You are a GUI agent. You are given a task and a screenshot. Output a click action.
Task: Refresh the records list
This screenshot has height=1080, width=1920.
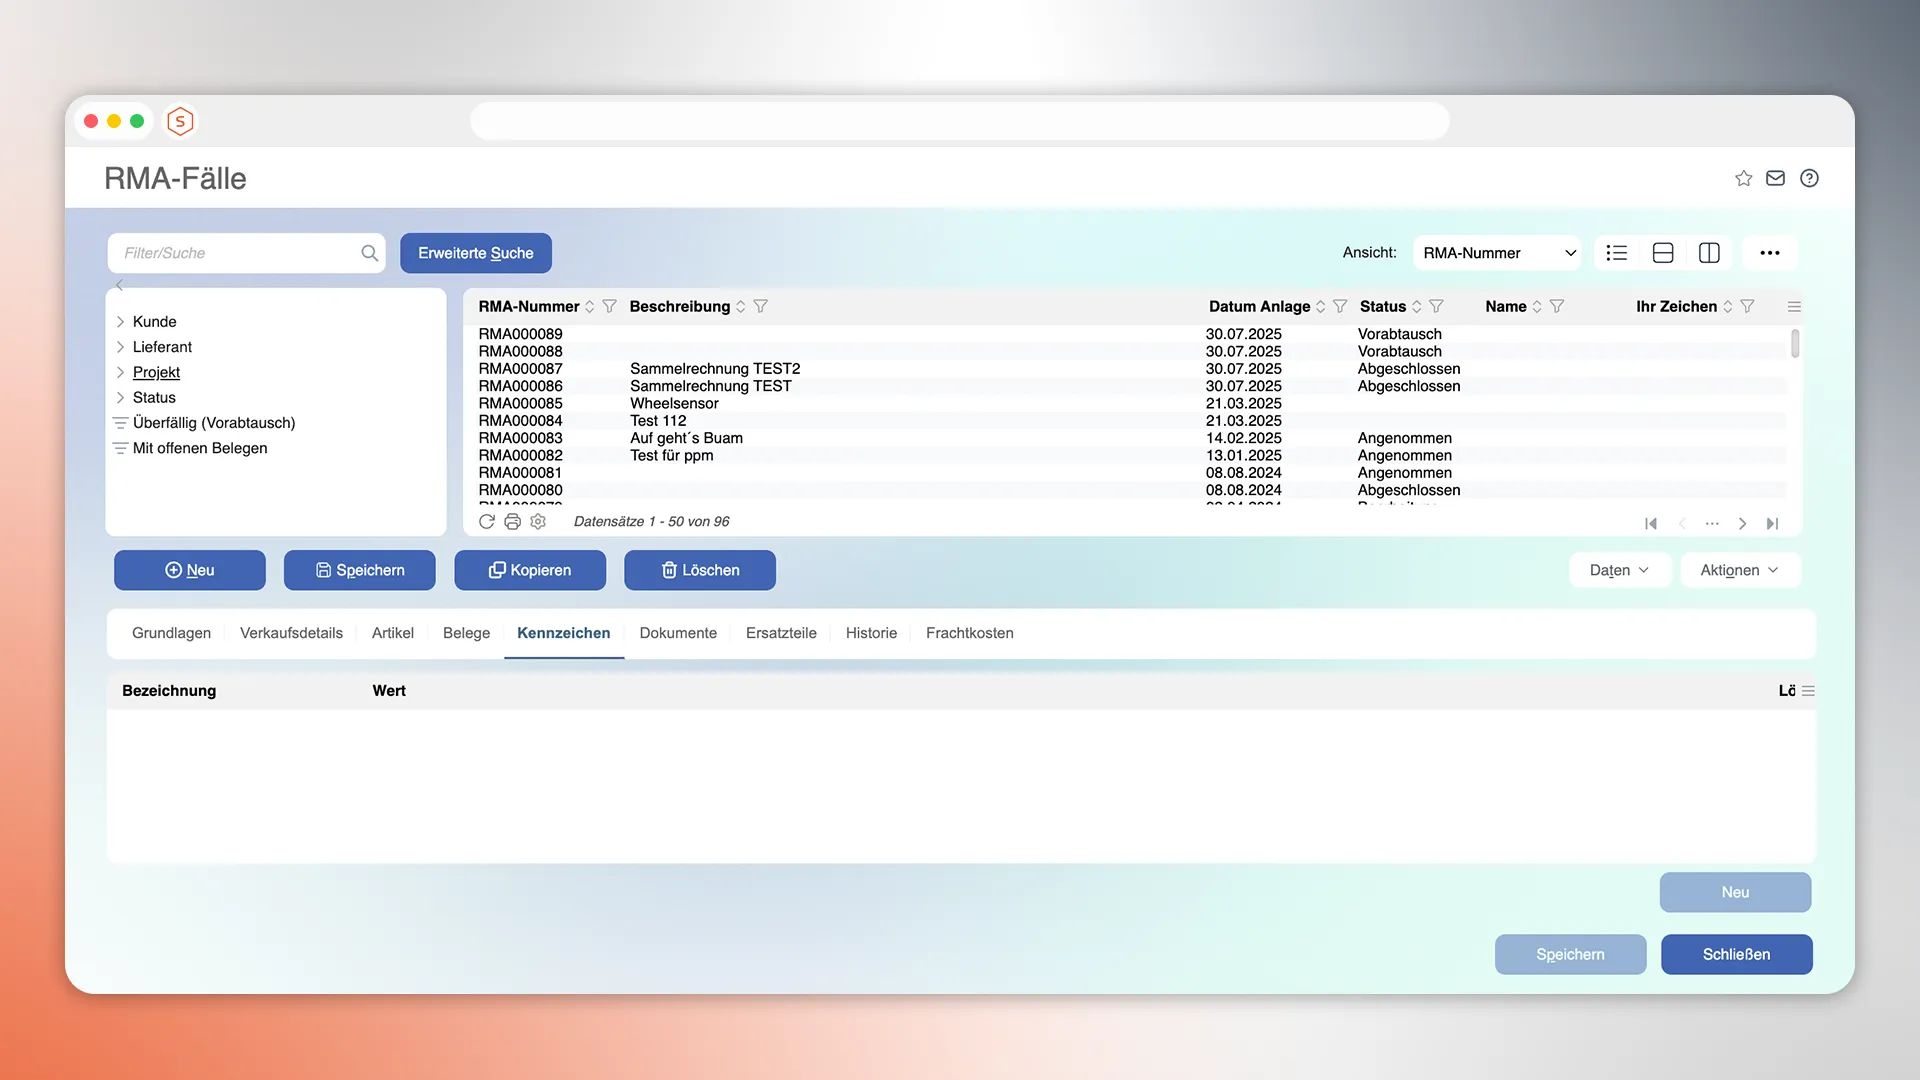(487, 521)
